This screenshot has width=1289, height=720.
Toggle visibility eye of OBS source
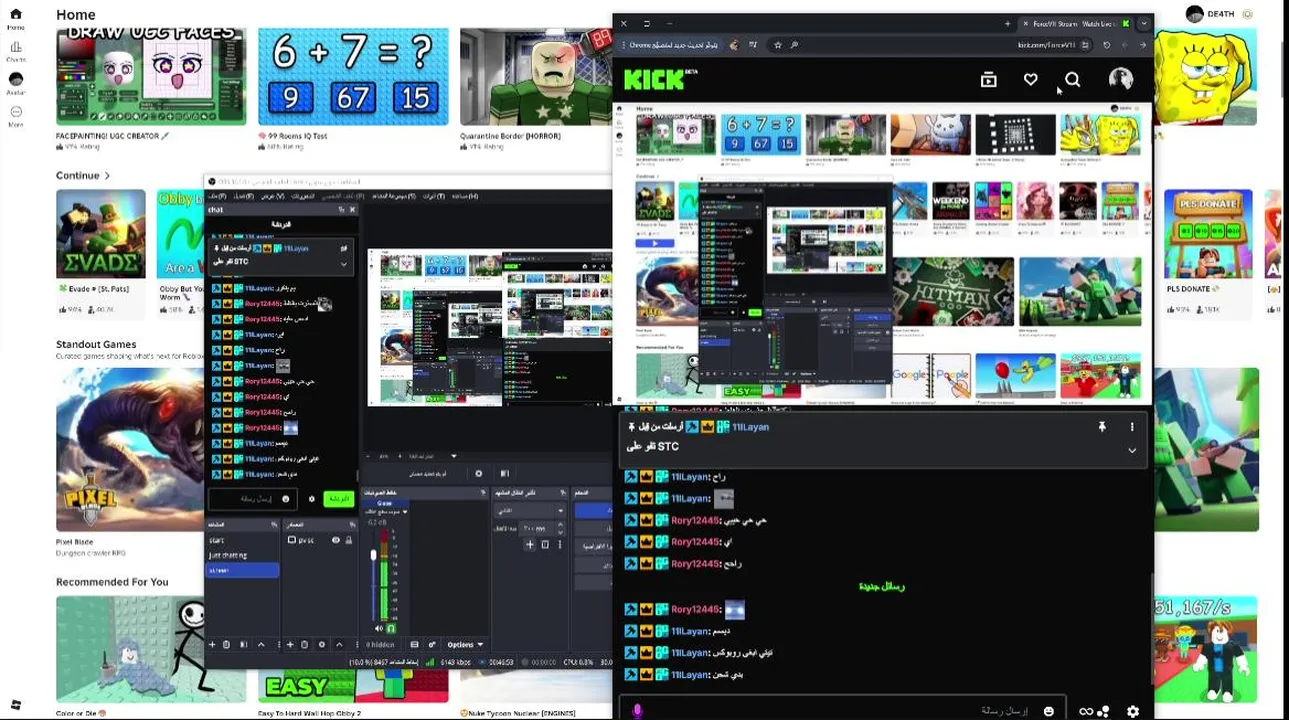336,540
